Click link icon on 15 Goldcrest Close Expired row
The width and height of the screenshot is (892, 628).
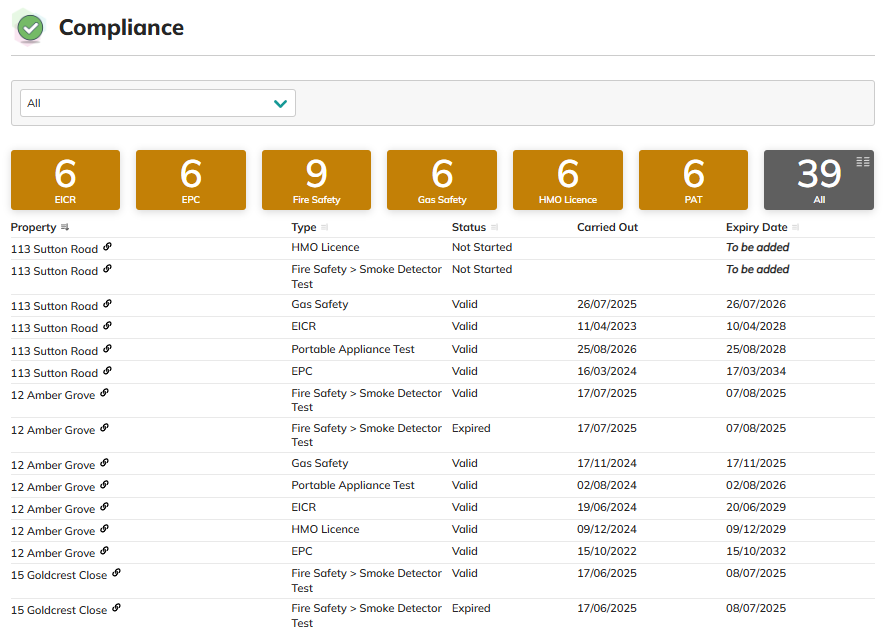(116, 608)
